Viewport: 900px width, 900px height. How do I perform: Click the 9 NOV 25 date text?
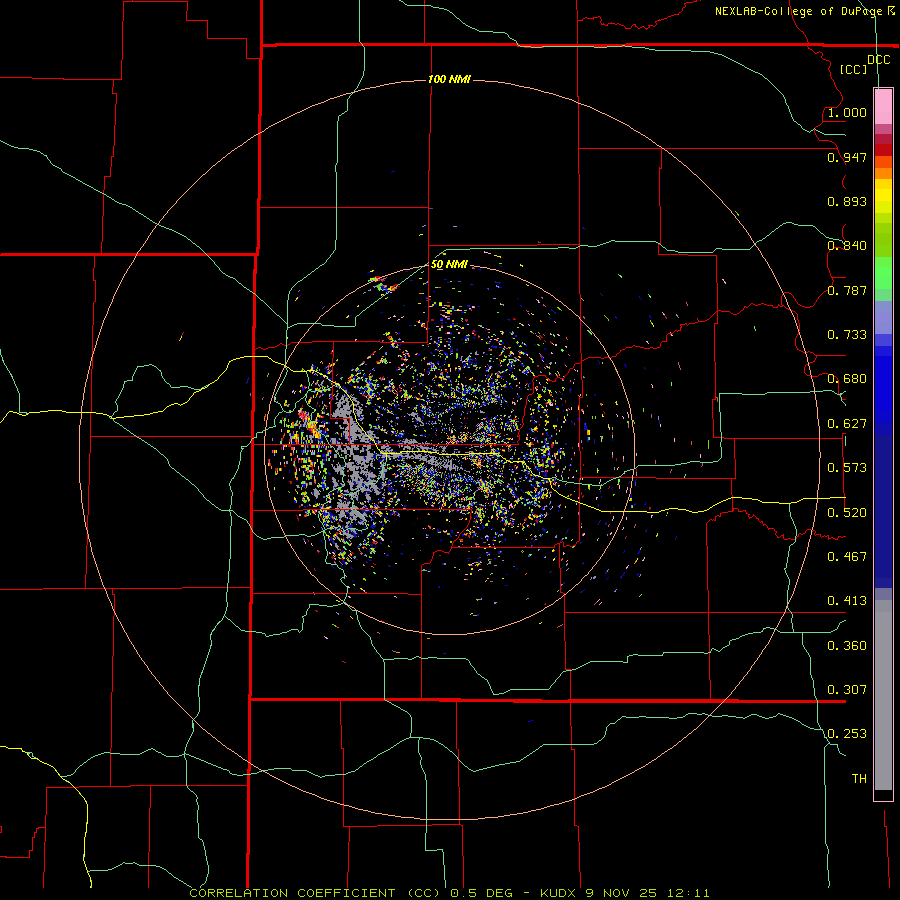pos(623,893)
